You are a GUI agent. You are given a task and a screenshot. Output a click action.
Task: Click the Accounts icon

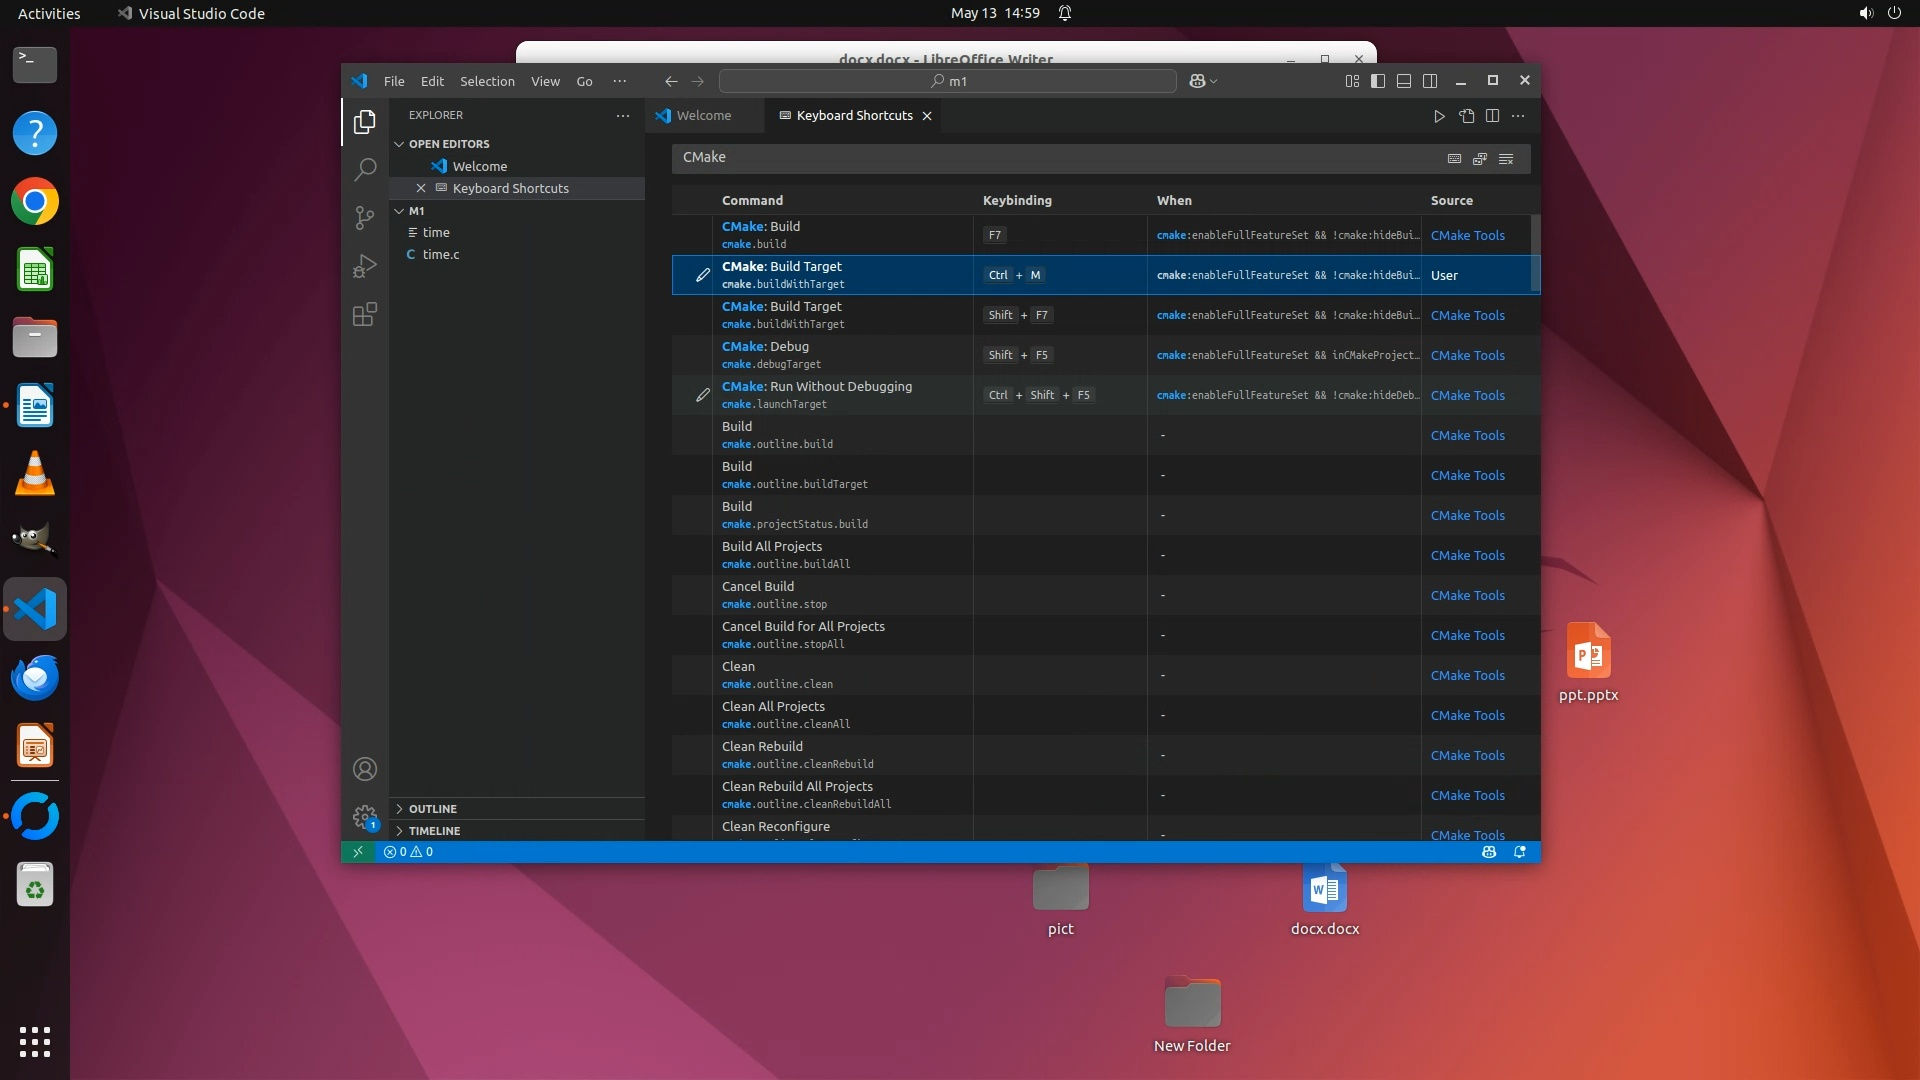(365, 769)
